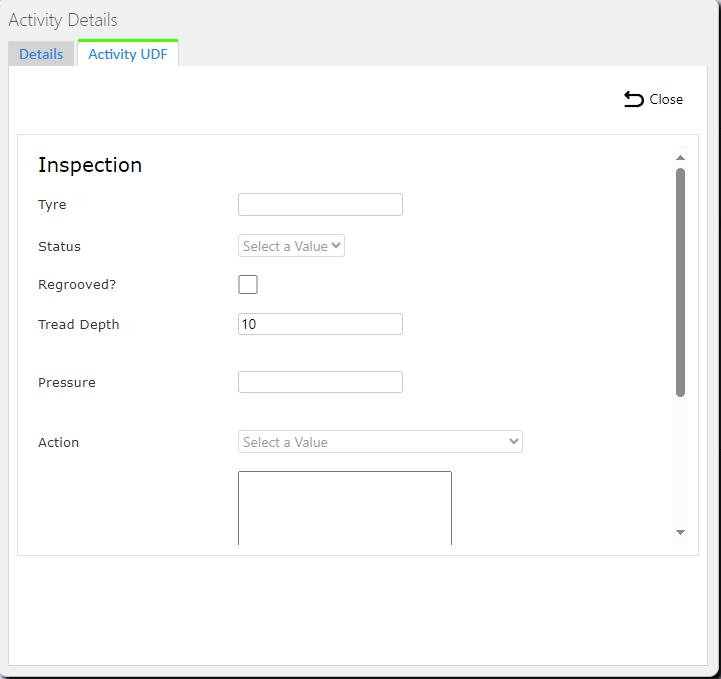Tick the Regrooved? checkbox
The width and height of the screenshot is (721, 679).
[x=248, y=285]
